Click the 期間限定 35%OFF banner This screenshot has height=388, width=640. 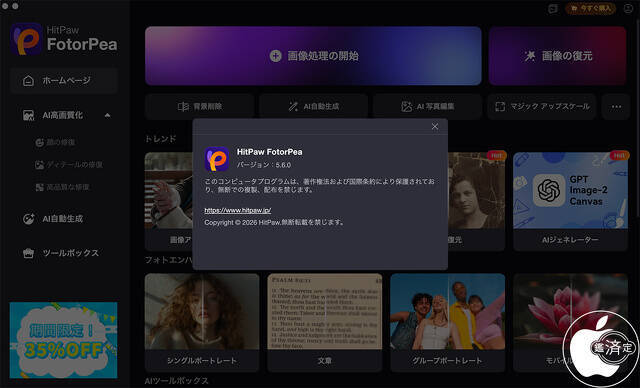(x=64, y=340)
